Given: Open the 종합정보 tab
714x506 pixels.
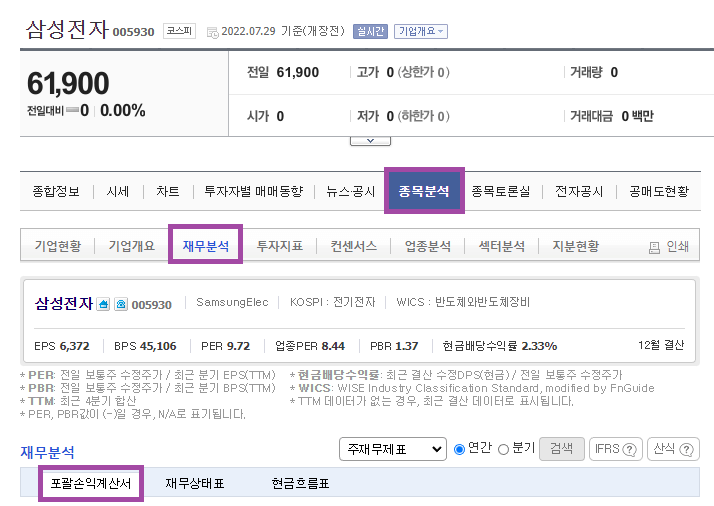Looking at the screenshot, I should [56, 191].
